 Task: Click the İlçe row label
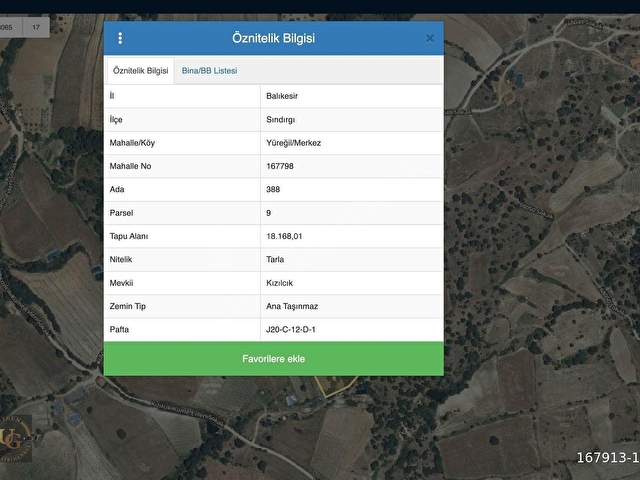pyautogui.click(x=116, y=120)
